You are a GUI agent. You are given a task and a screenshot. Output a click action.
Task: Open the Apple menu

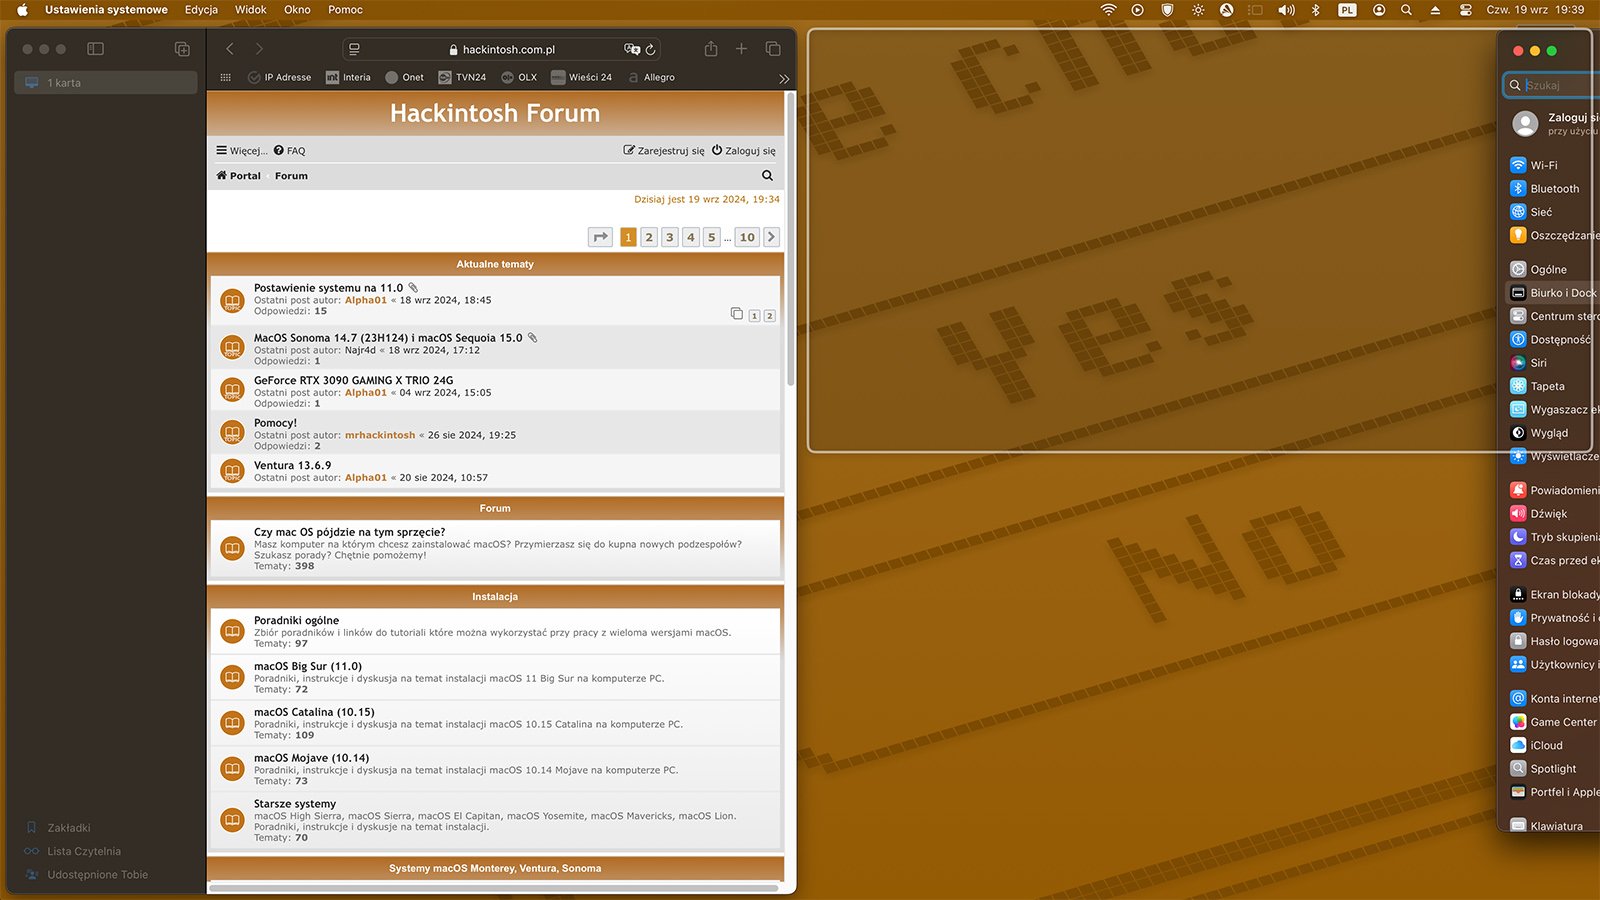22,10
